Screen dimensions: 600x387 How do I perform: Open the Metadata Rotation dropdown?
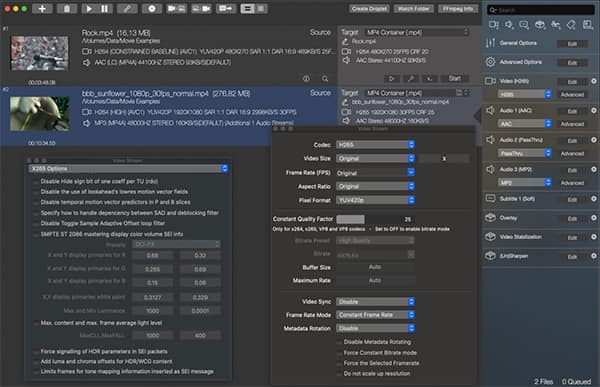coord(375,328)
